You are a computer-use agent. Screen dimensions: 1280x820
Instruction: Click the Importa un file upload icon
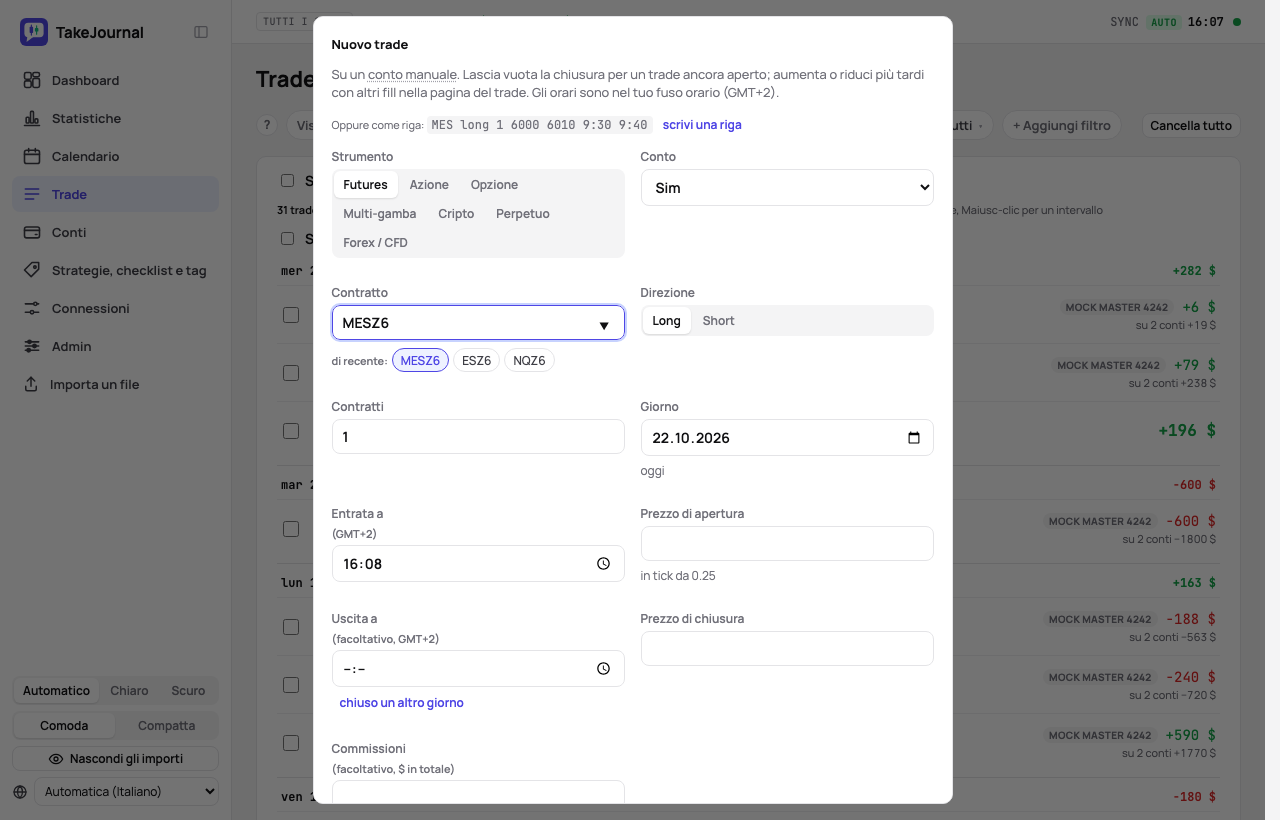pyautogui.click(x=31, y=384)
